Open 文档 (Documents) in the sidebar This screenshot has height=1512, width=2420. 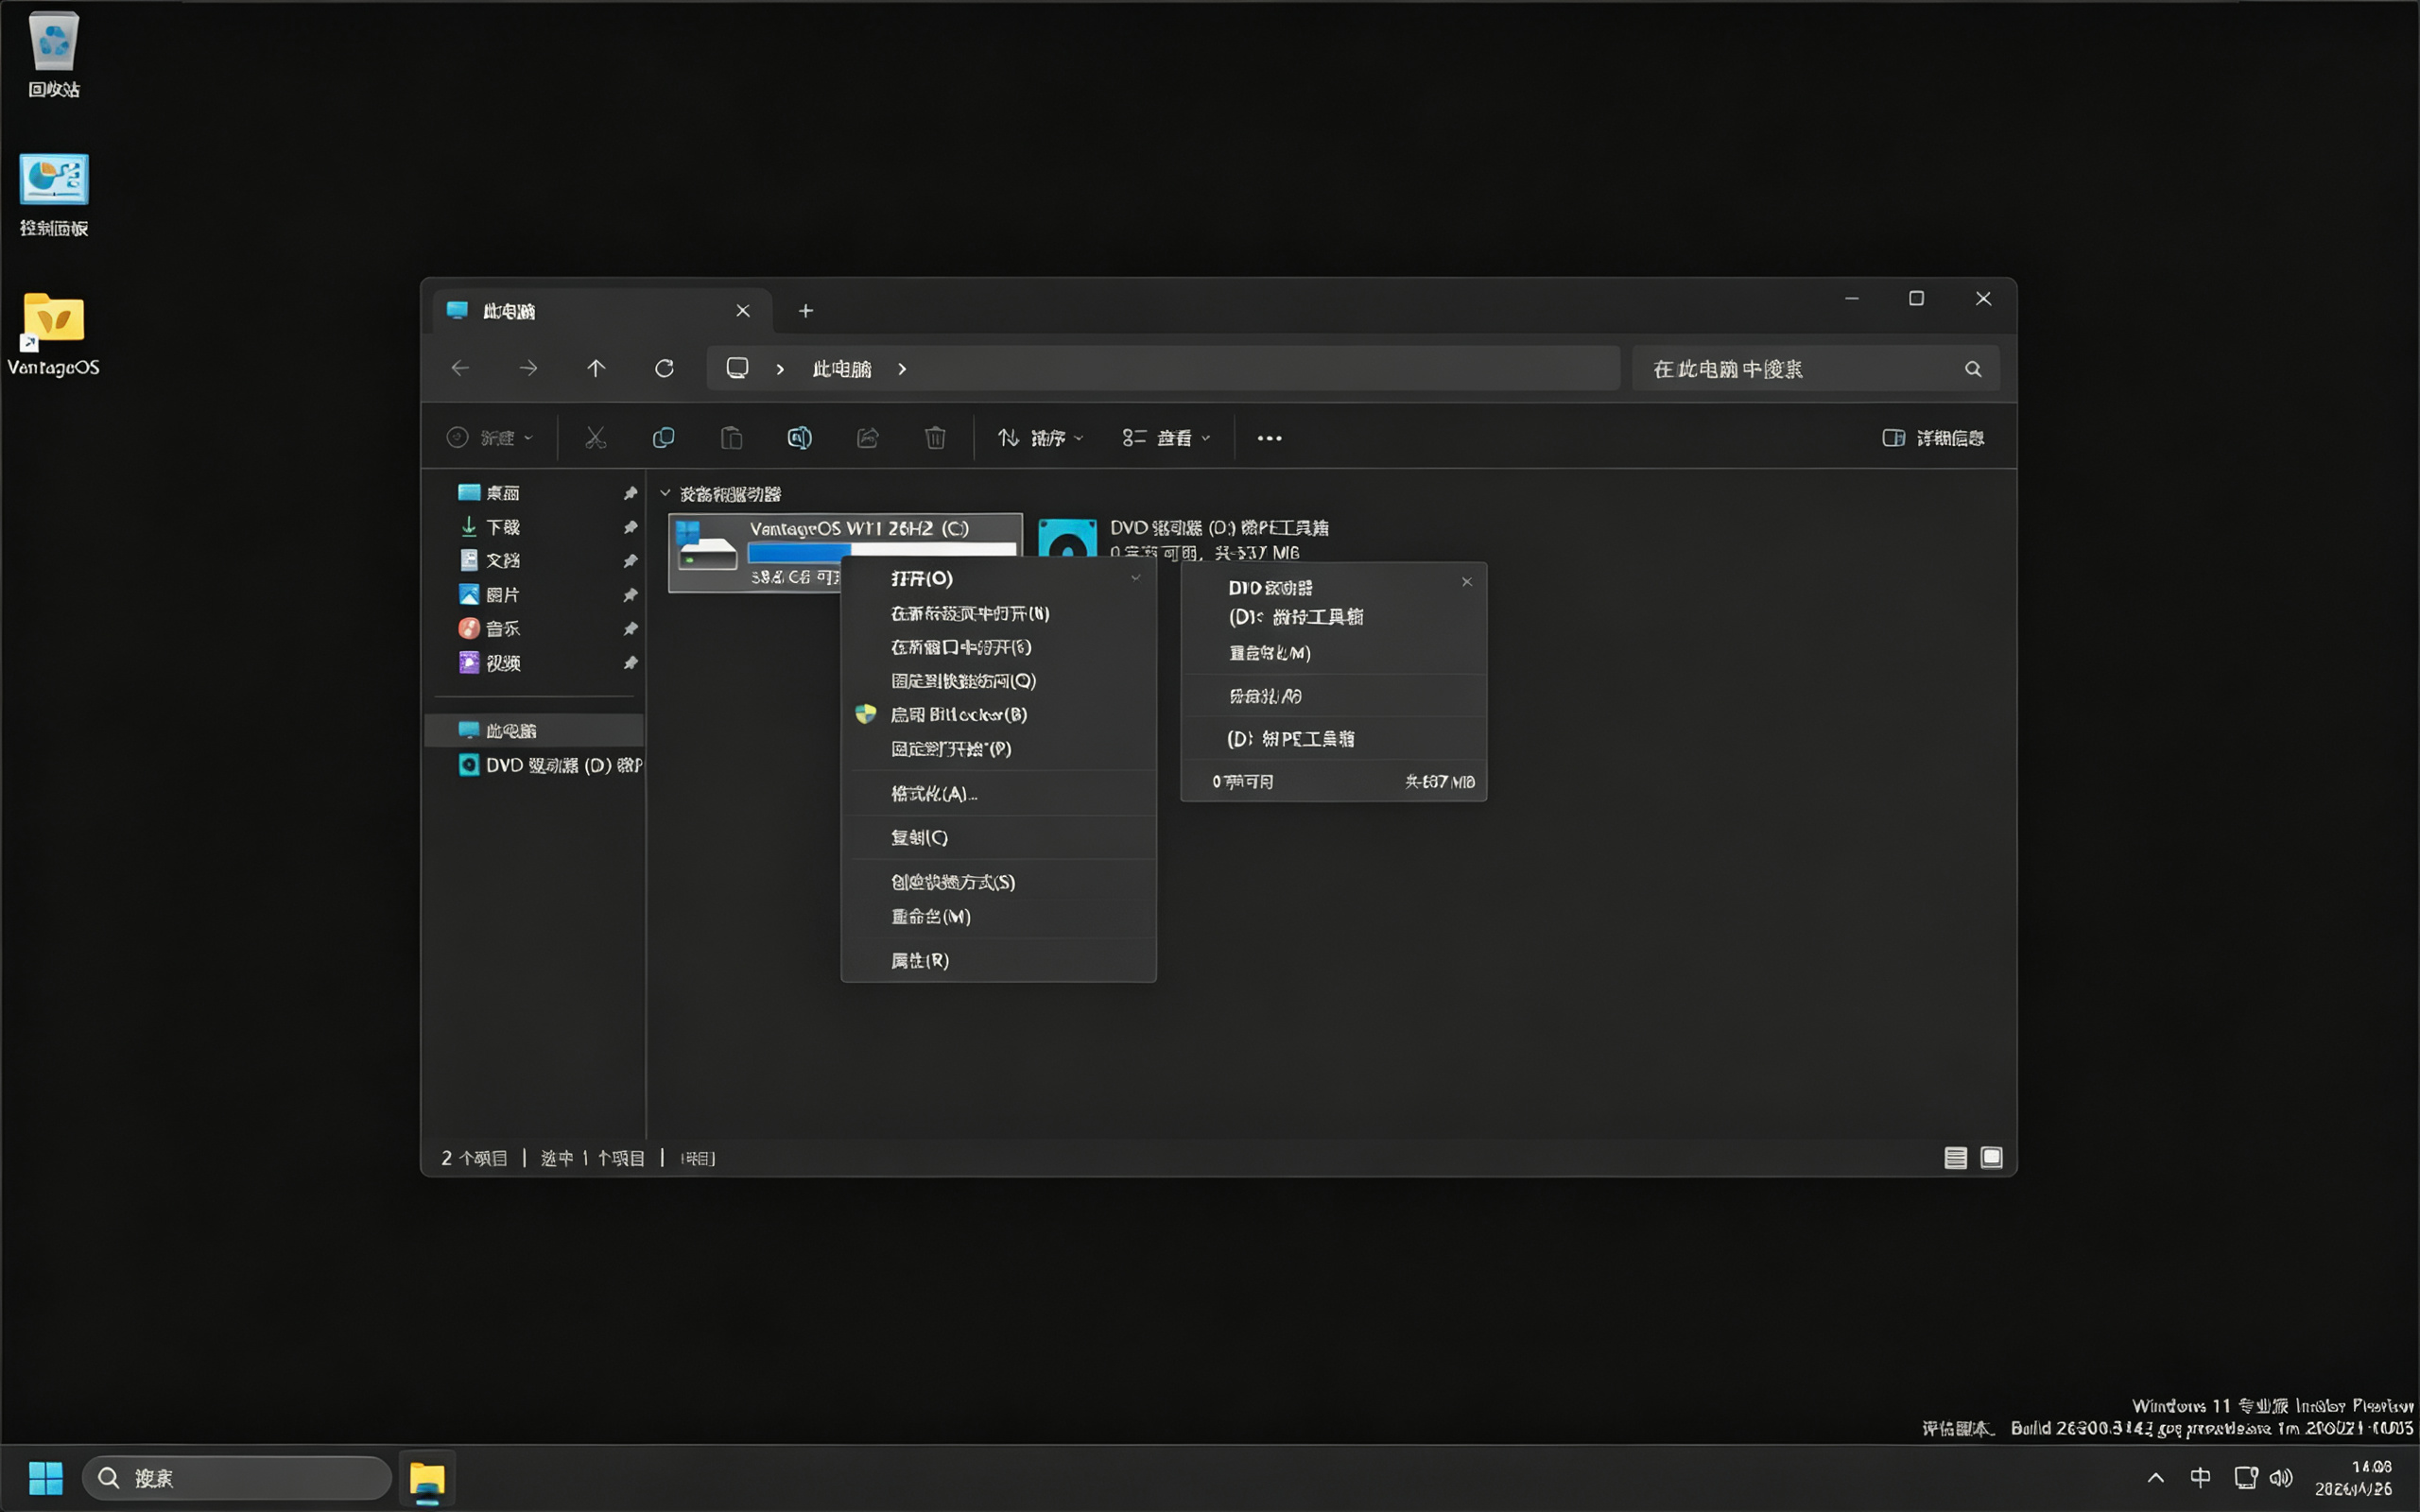pos(503,560)
